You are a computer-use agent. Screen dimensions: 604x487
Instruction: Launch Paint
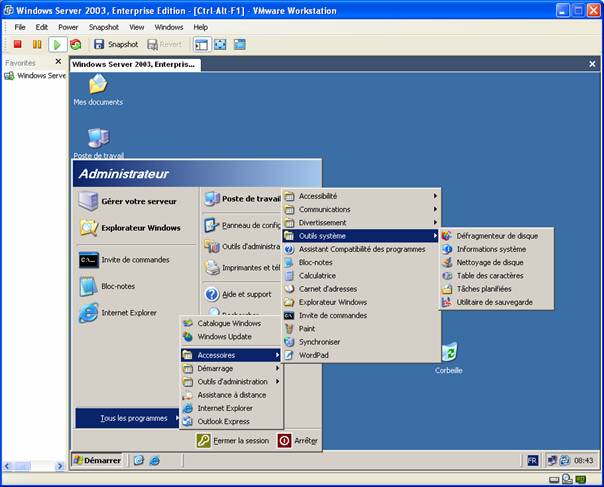(361, 329)
